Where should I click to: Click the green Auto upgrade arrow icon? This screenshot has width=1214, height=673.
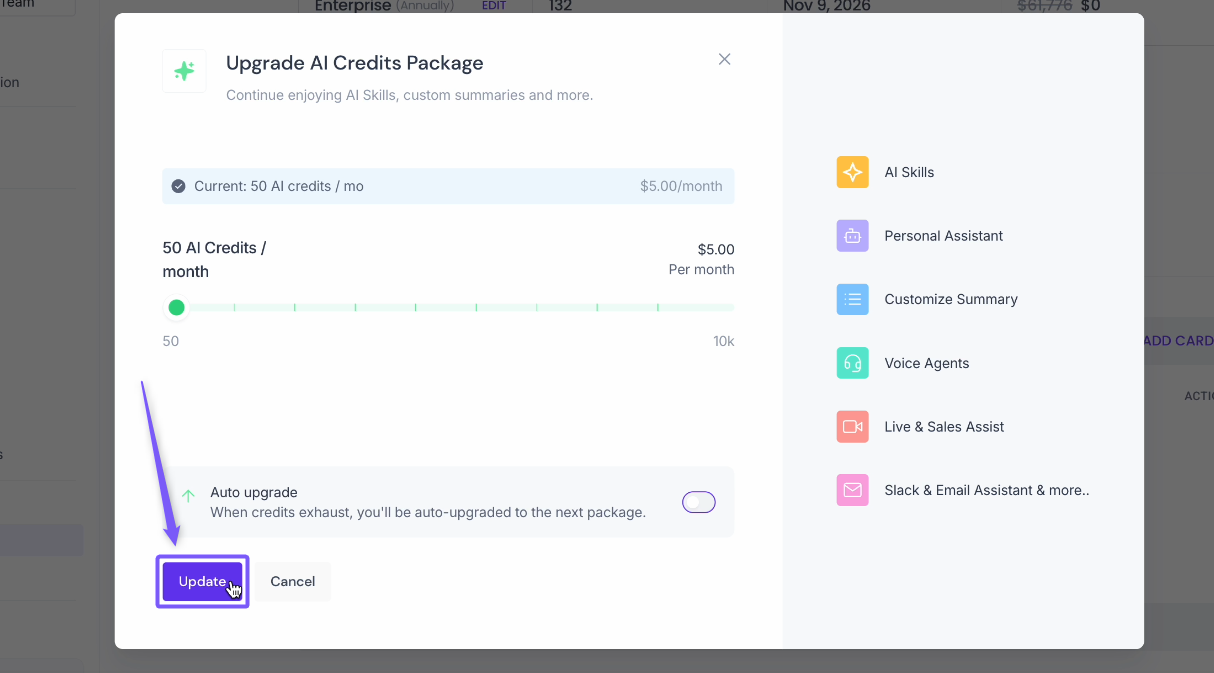(x=188, y=495)
